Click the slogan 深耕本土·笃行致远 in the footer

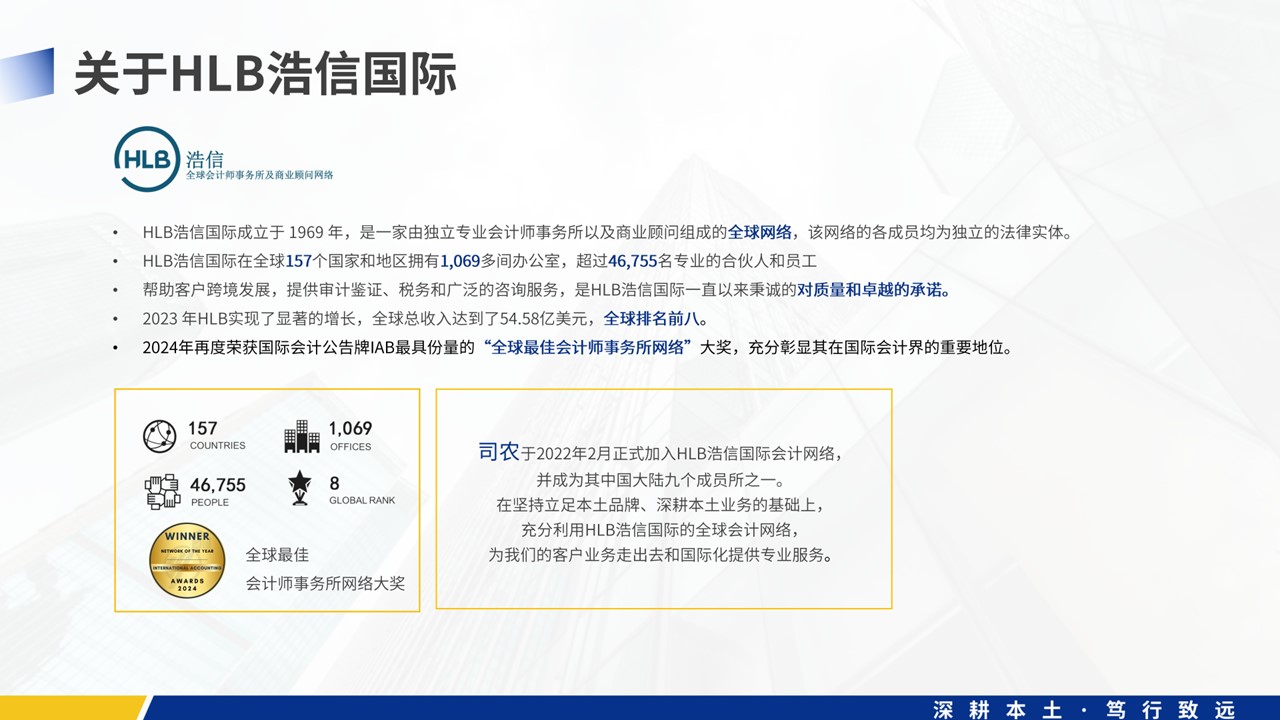(1084, 709)
